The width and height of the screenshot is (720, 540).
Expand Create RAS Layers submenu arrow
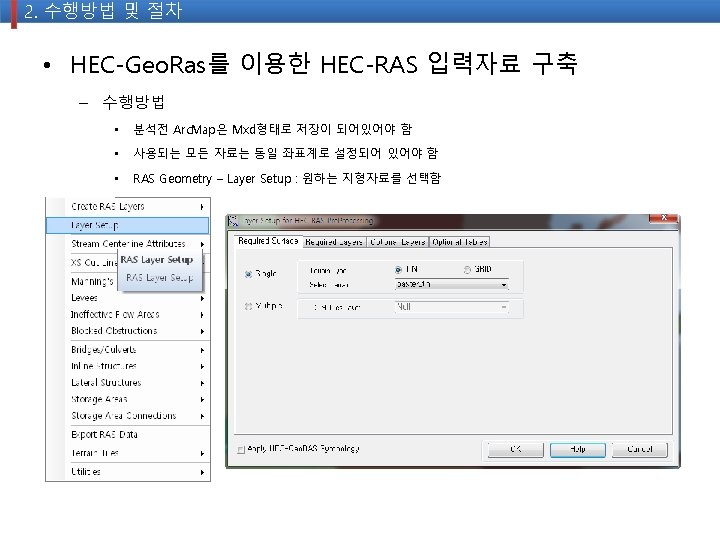coord(202,207)
